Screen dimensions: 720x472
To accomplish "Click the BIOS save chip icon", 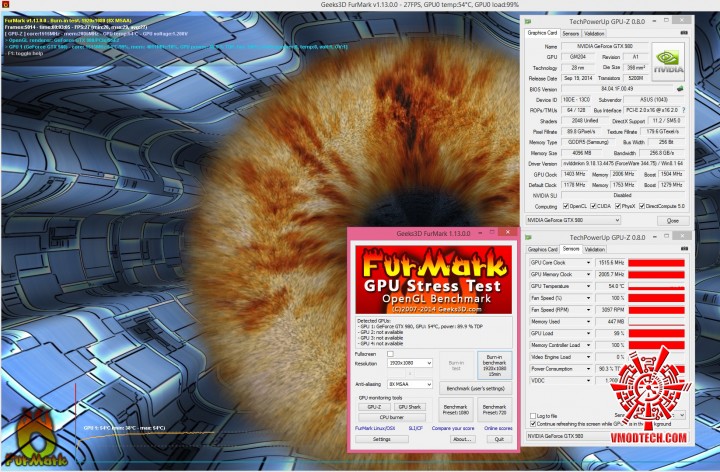I will coord(680,89).
